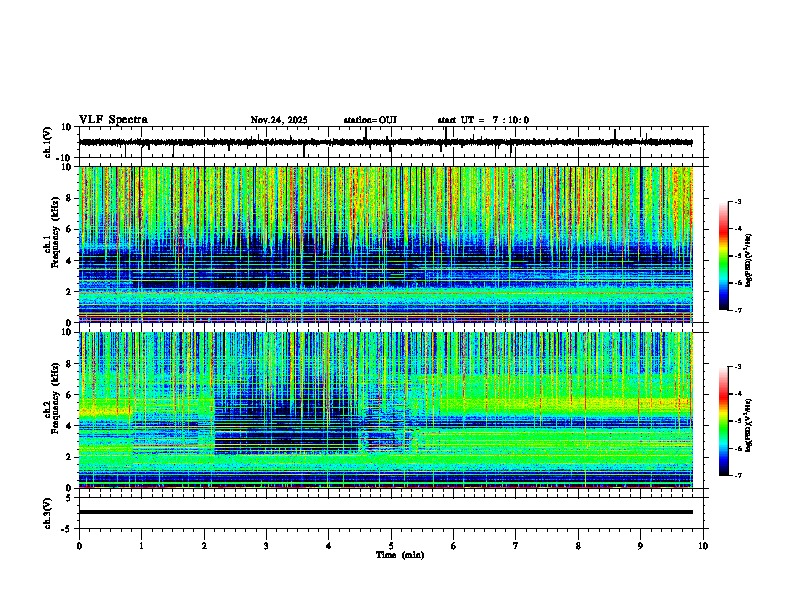Click the "VLF Spectra" plot title

113,120
